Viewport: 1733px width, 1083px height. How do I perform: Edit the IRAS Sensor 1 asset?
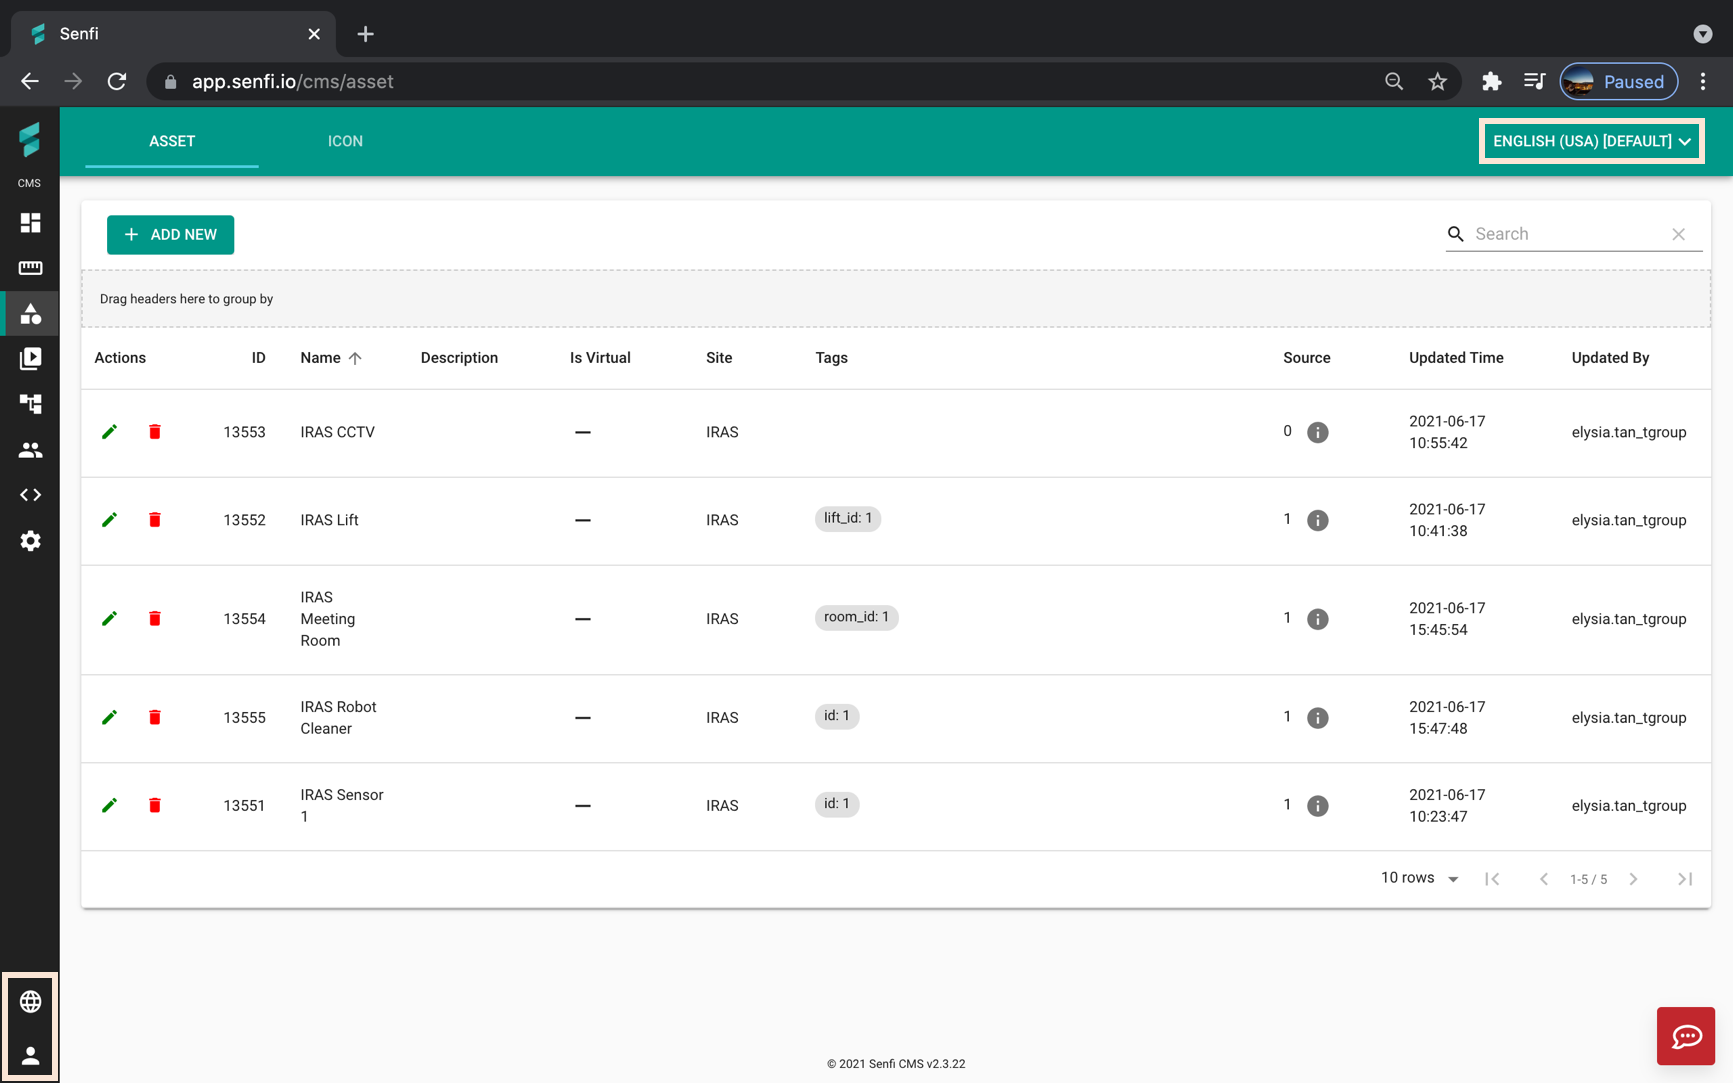coord(110,805)
